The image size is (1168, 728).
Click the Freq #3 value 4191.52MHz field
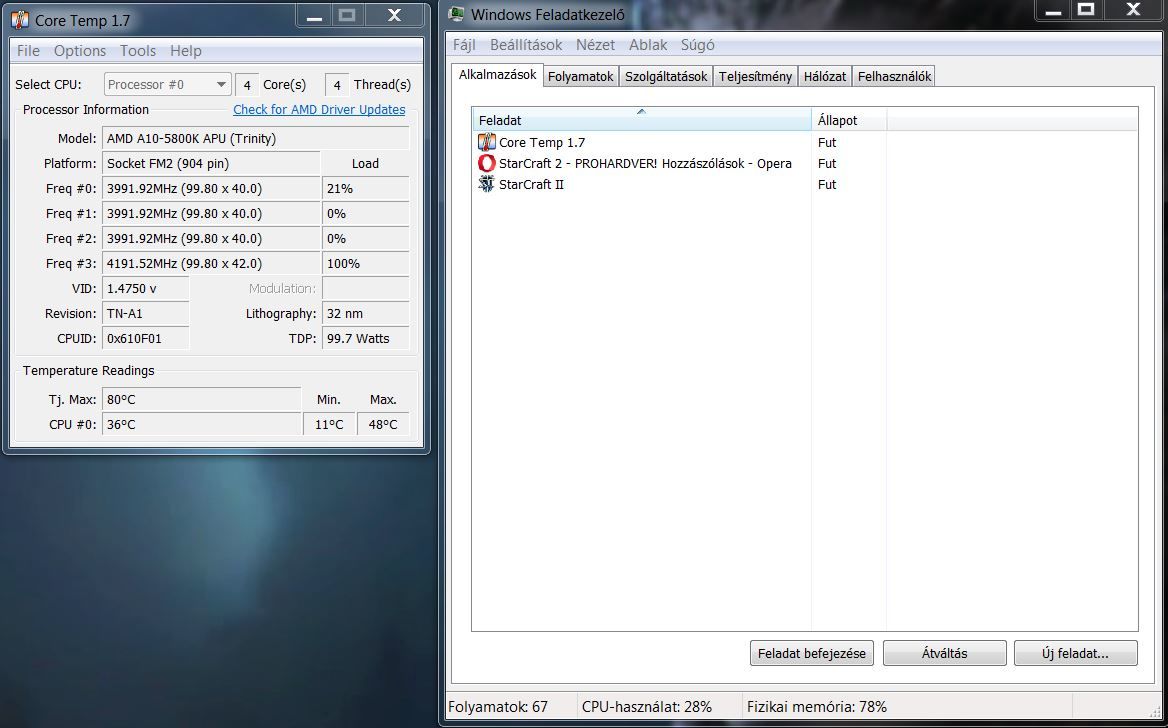point(211,263)
